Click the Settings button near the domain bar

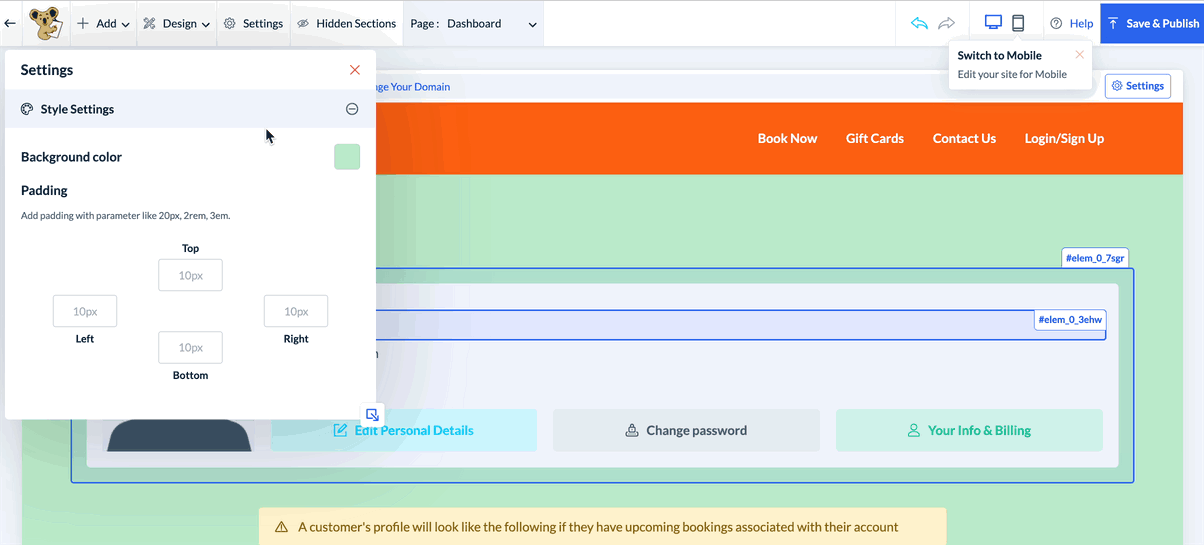[x=1138, y=86]
